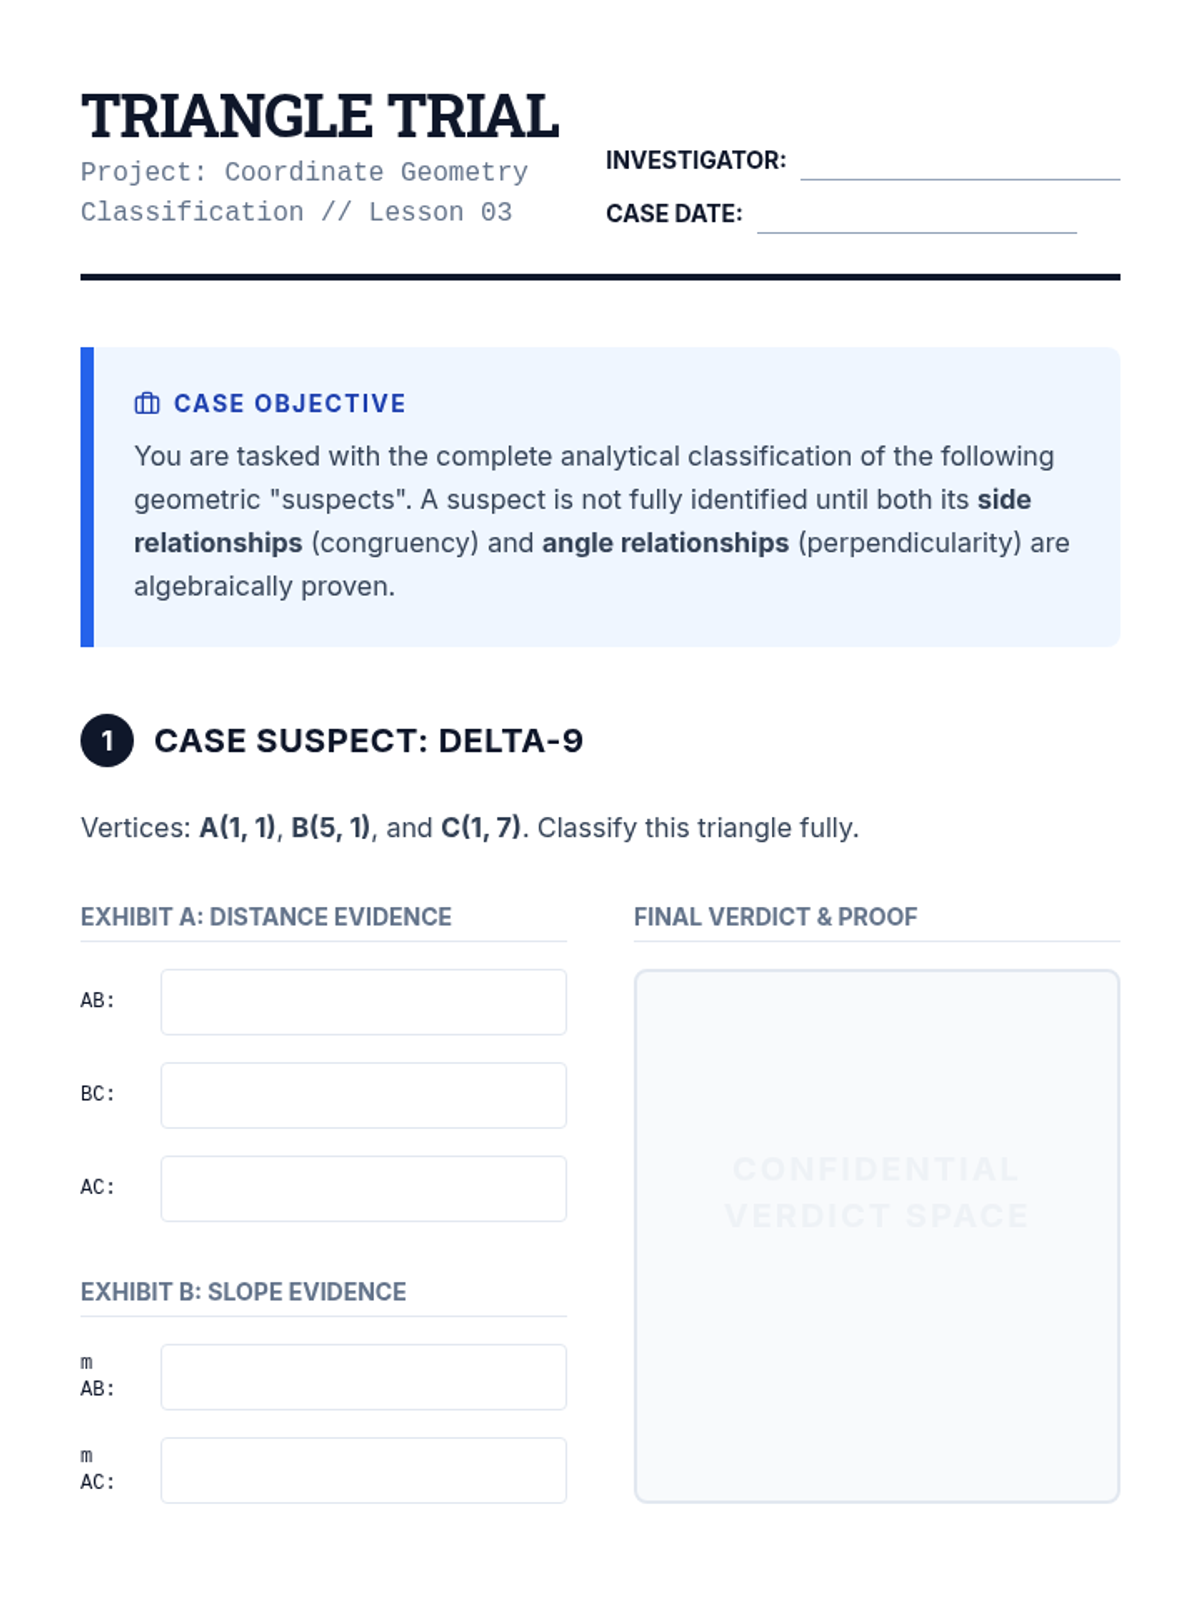Screen dimensions: 1200x1600
Task: Click the Triangle Trial title
Action: tap(319, 116)
